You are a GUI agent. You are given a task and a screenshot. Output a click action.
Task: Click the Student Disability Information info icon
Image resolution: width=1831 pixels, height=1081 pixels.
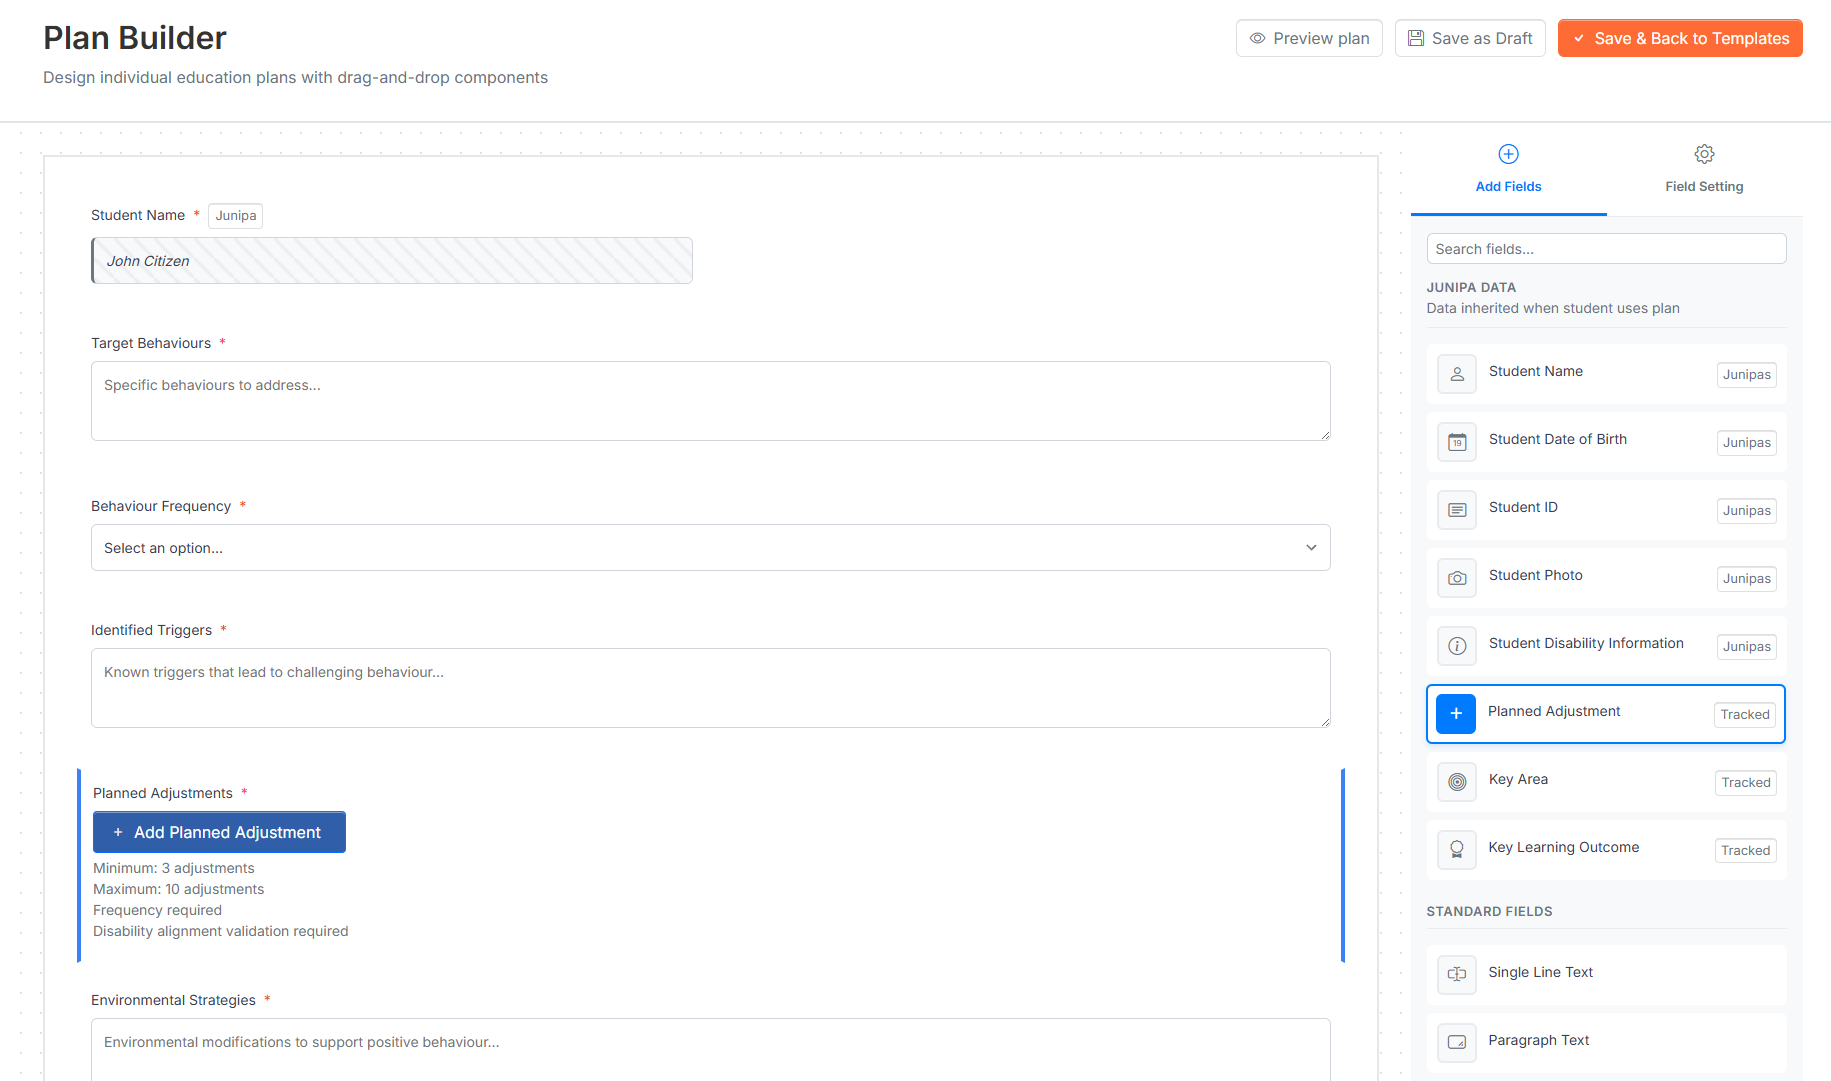[x=1456, y=645]
